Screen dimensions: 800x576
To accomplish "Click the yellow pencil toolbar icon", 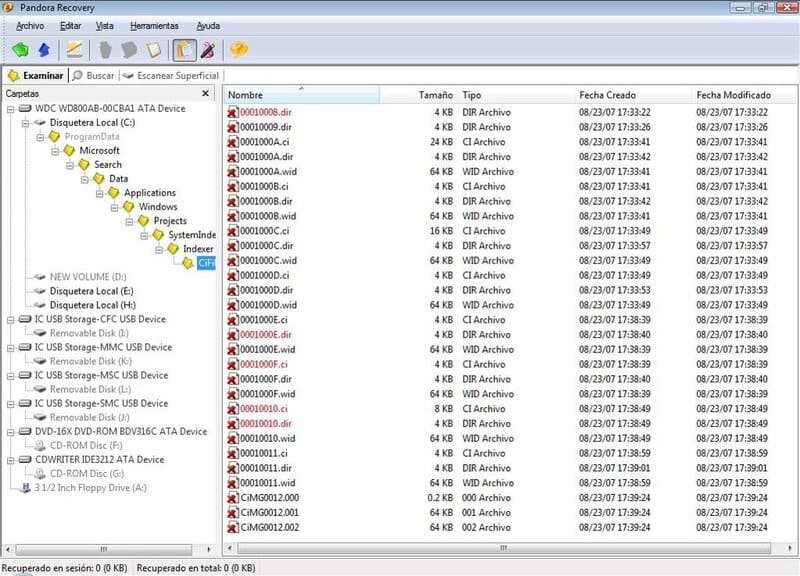I will [74, 49].
